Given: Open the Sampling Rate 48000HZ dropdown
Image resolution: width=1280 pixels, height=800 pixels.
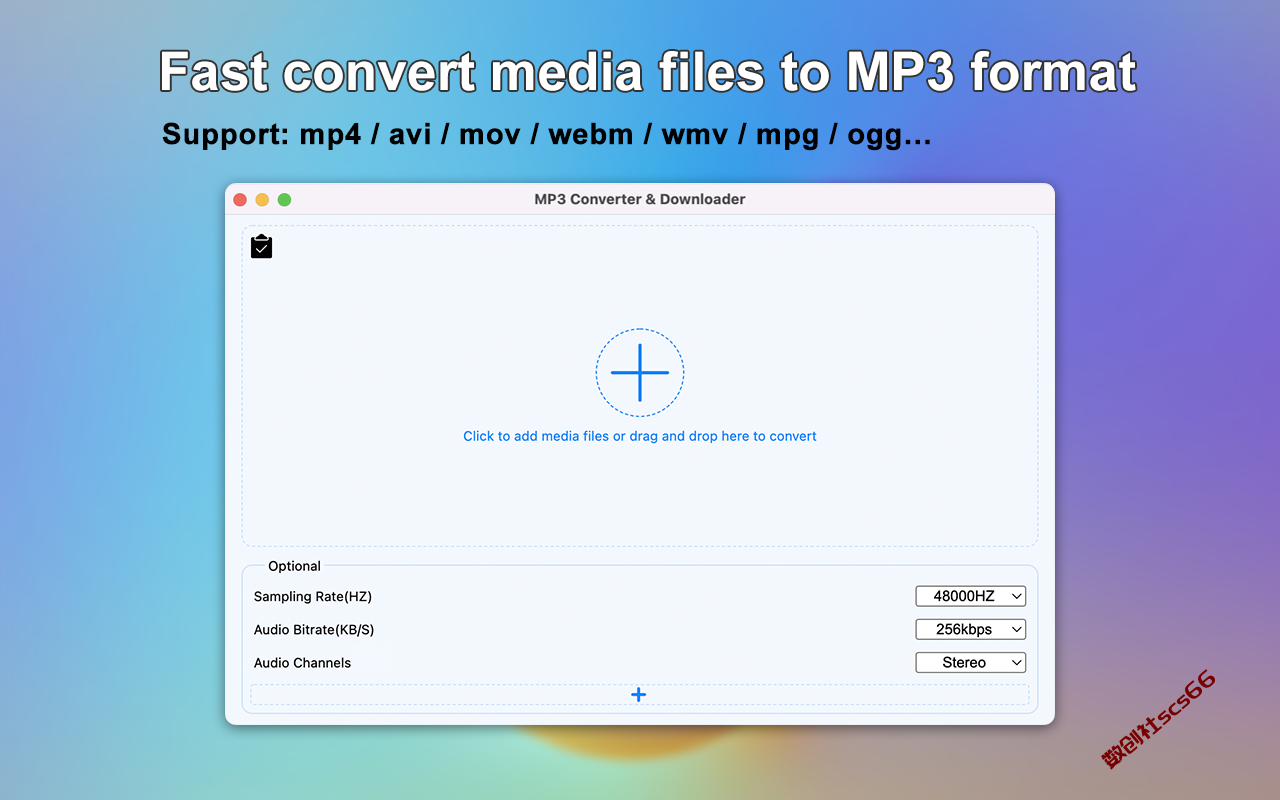Looking at the screenshot, I should pyautogui.click(x=971, y=596).
